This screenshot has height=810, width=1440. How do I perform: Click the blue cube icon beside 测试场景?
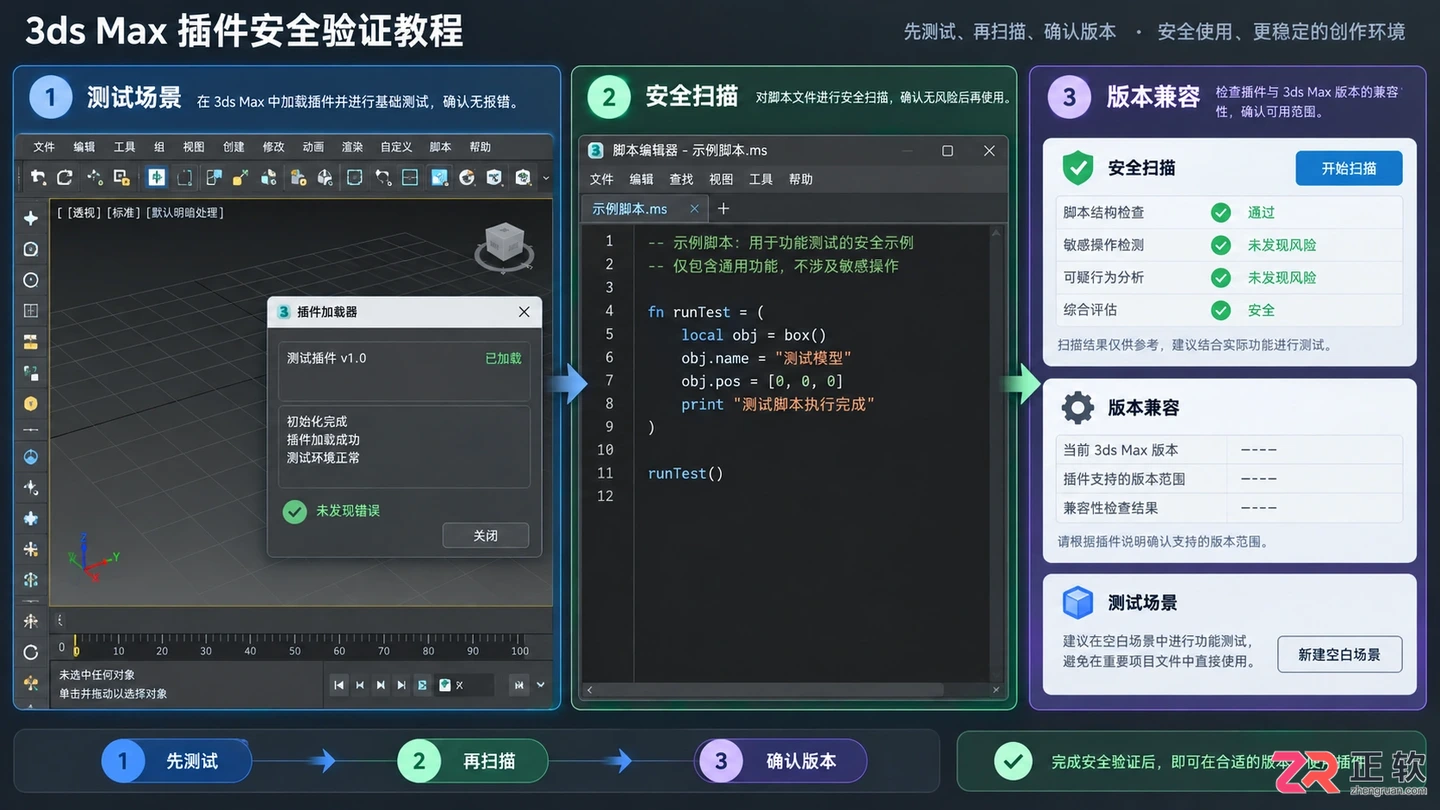(1077, 603)
